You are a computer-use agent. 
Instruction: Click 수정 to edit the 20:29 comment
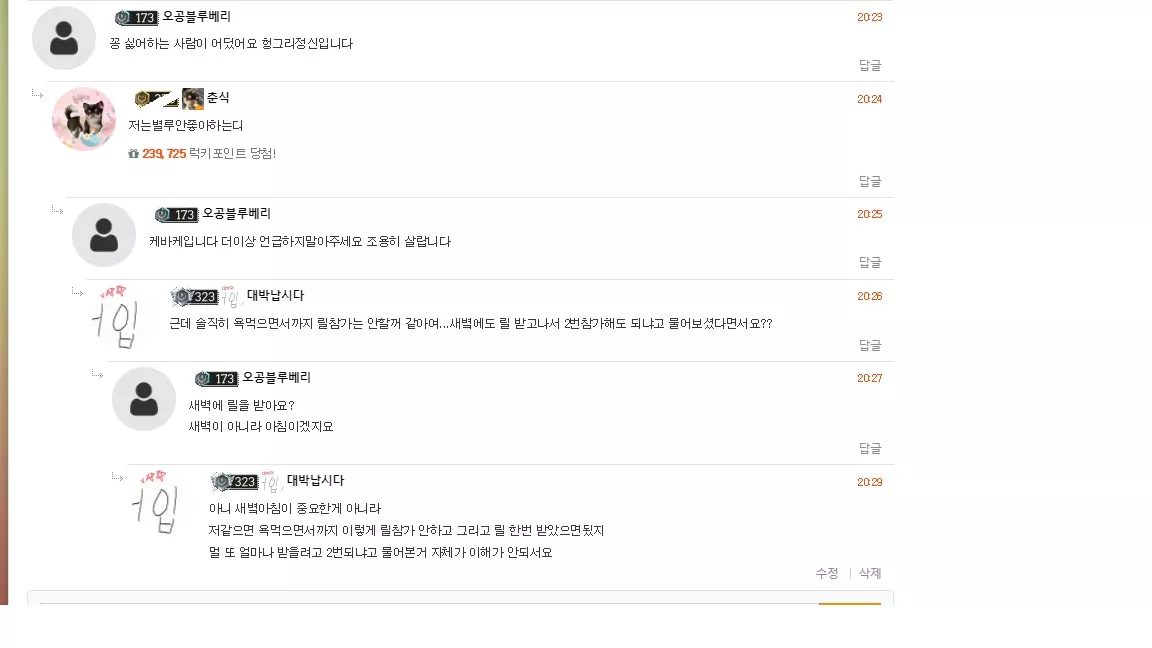827,573
